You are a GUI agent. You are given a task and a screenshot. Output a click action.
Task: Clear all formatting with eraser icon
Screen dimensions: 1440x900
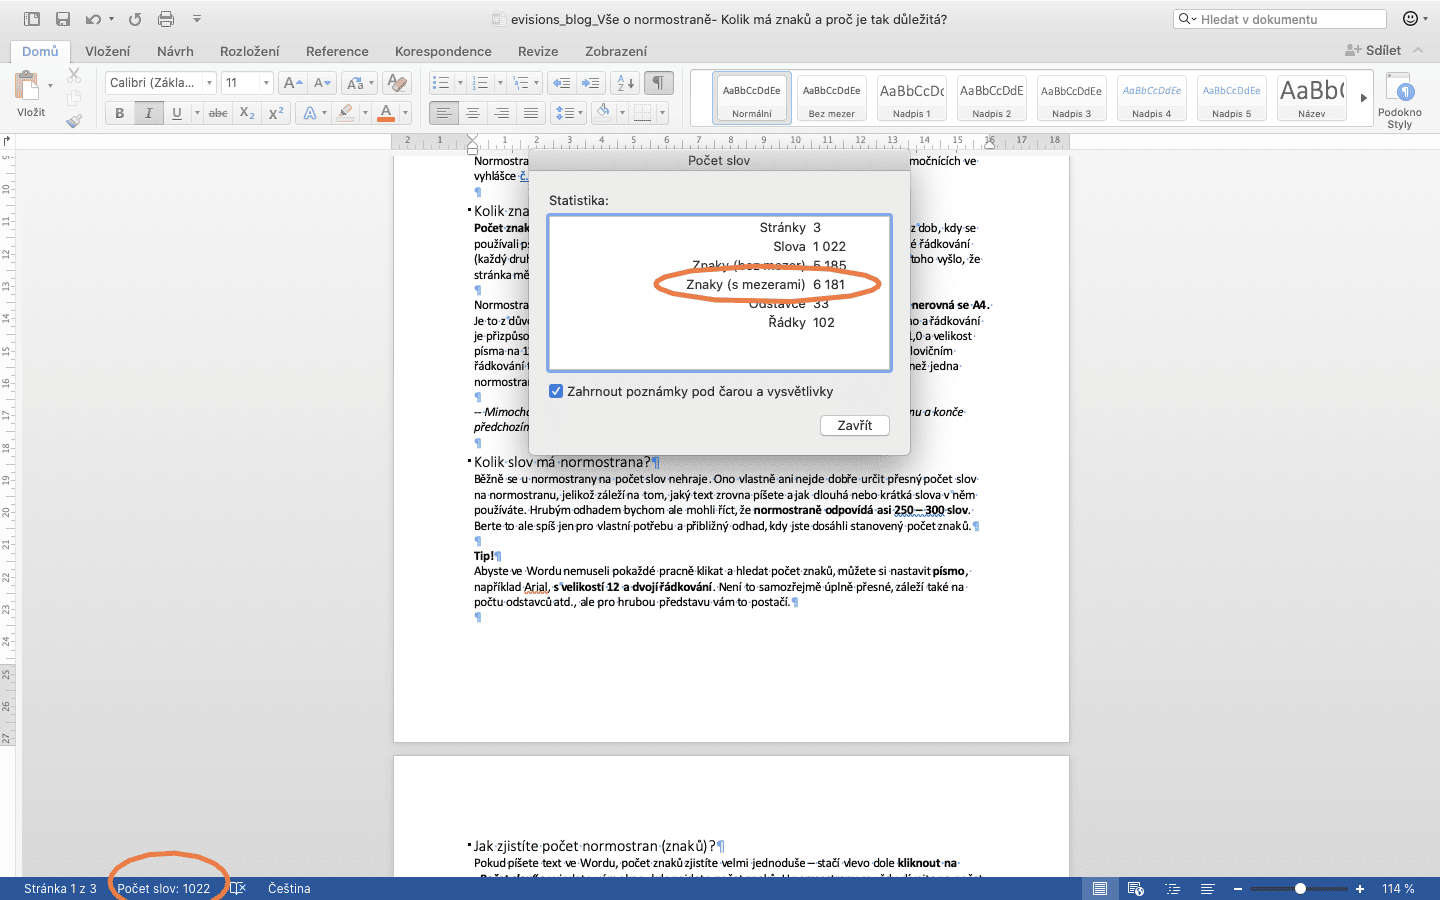tap(397, 83)
